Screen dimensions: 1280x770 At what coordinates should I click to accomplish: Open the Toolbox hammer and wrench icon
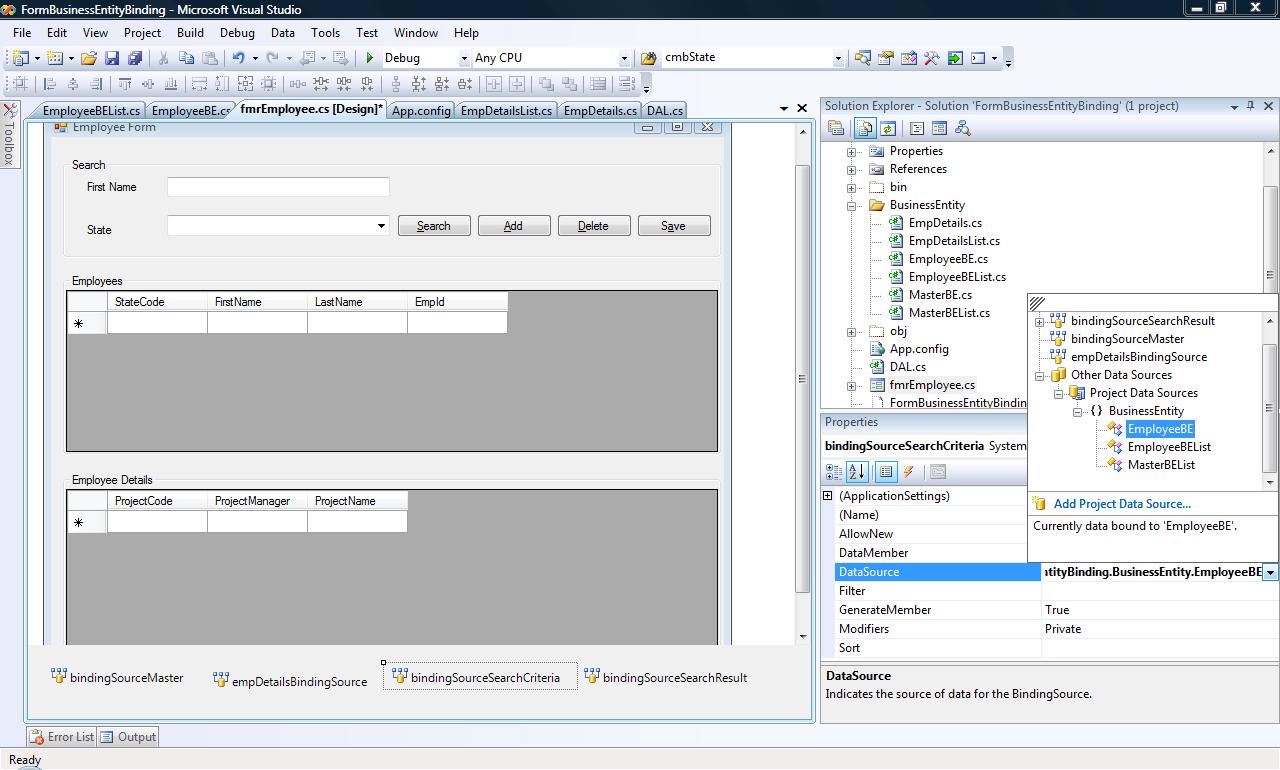pyautogui.click(x=931, y=58)
